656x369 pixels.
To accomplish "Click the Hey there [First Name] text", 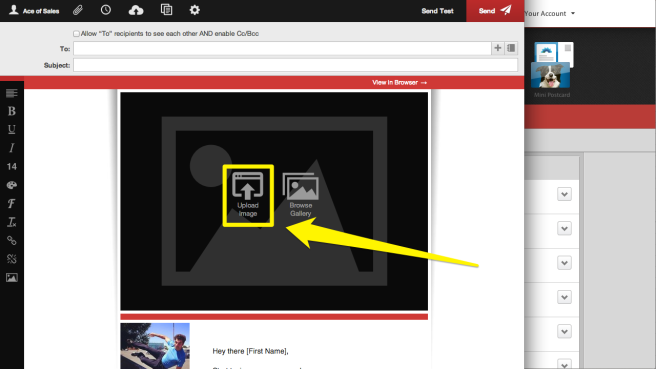I will point(250,351).
